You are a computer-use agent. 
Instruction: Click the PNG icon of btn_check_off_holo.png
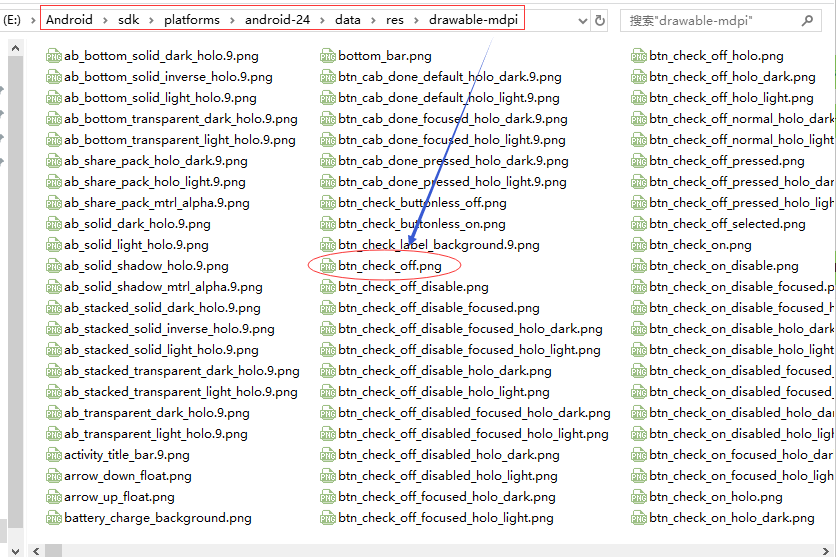click(x=639, y=56)
